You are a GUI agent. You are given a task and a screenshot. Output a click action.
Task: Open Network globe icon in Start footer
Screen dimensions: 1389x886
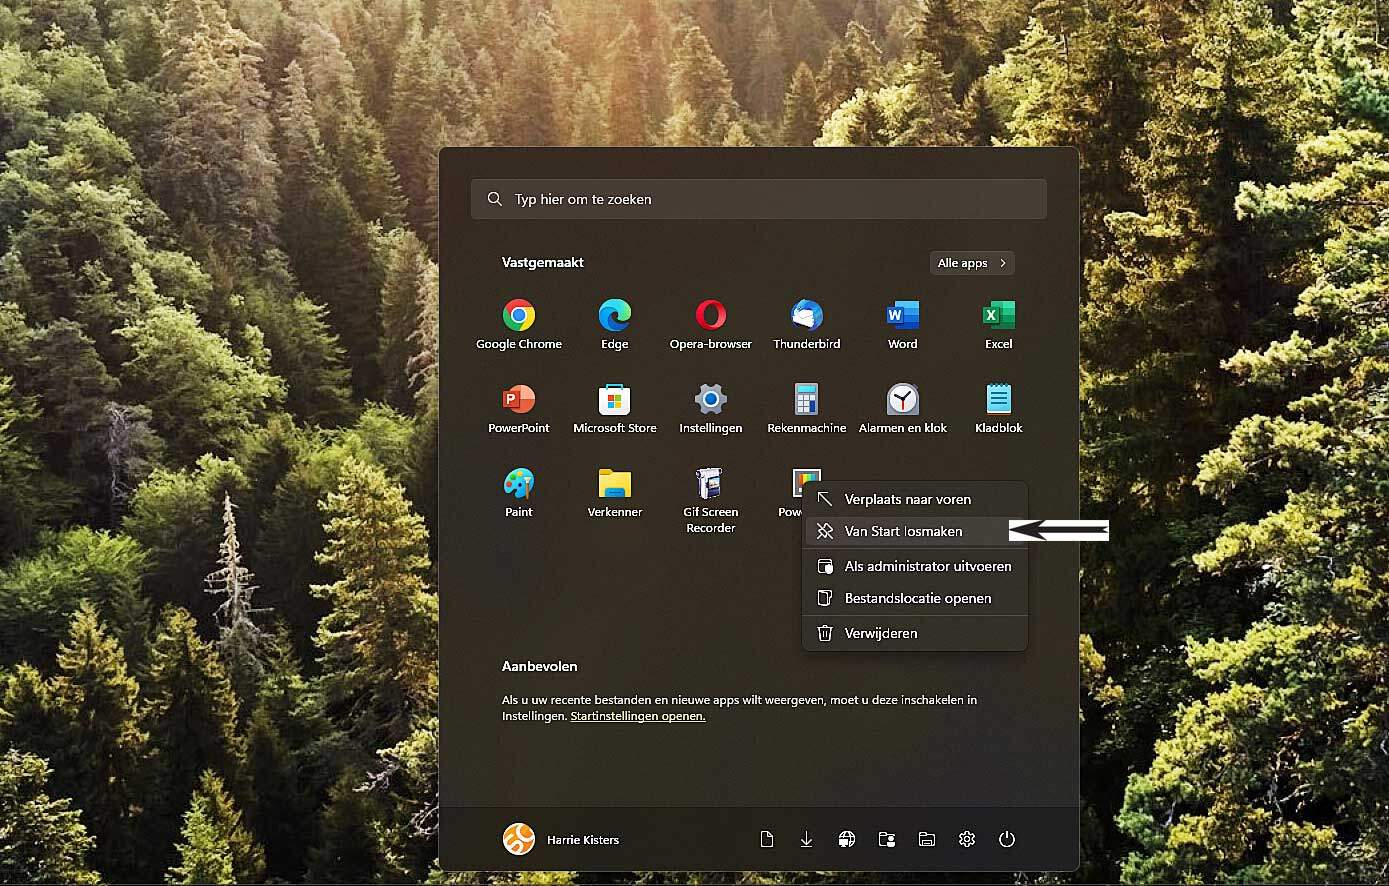click(846, 839)
